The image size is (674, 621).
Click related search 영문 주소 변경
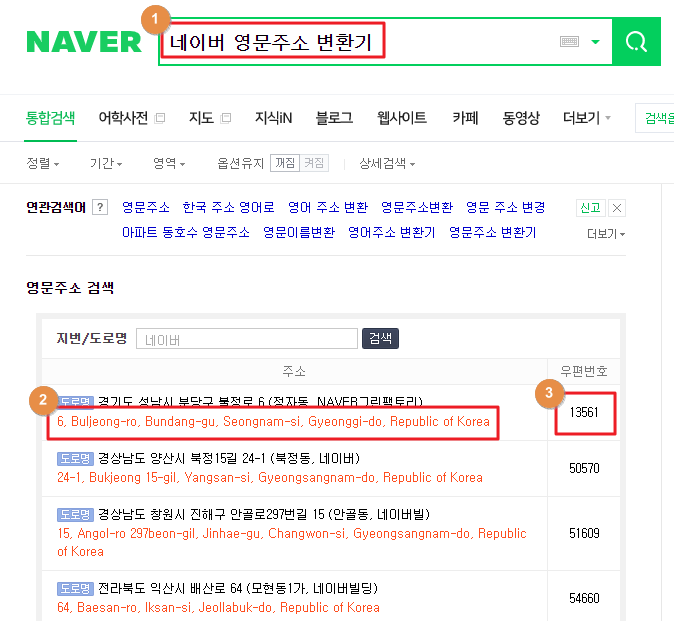pos(506,207)
